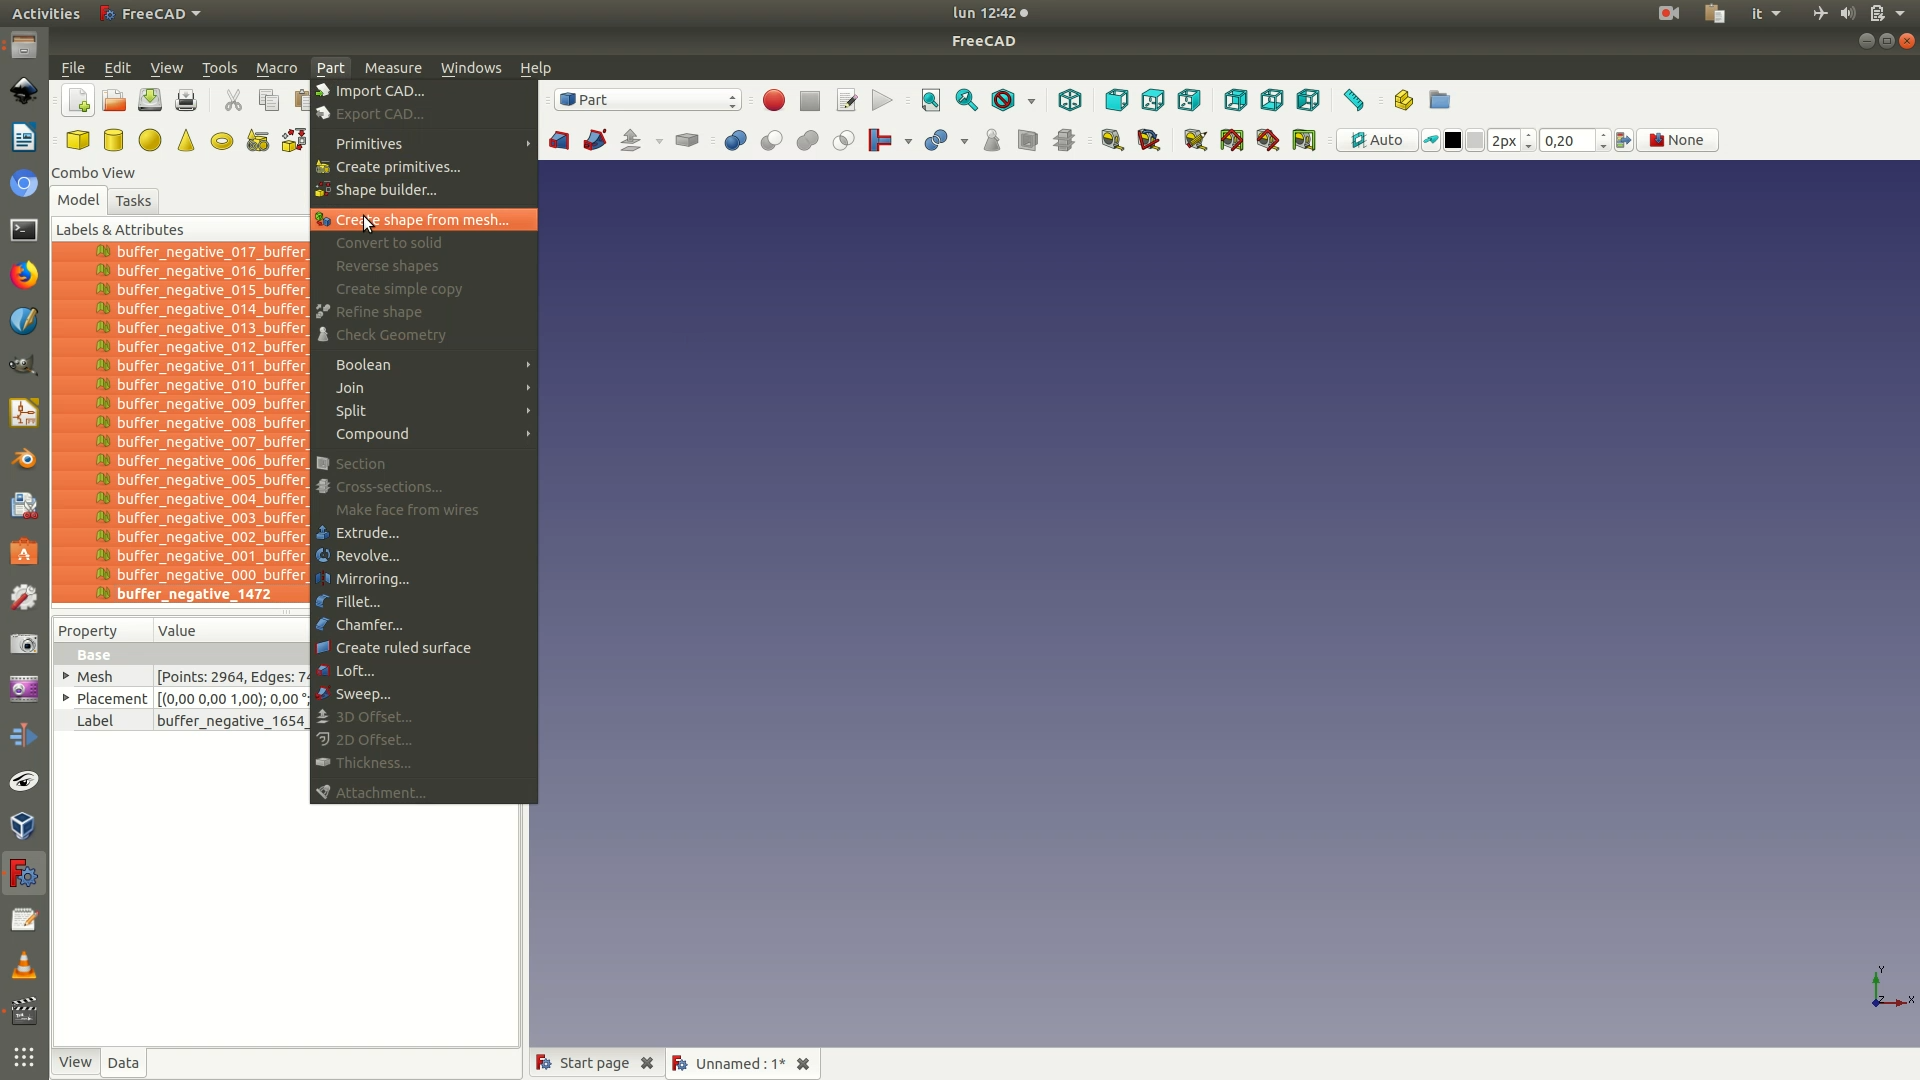The image size is (1920, 1080).
Task: Expand the Placement property row
Action: point(66,699)
